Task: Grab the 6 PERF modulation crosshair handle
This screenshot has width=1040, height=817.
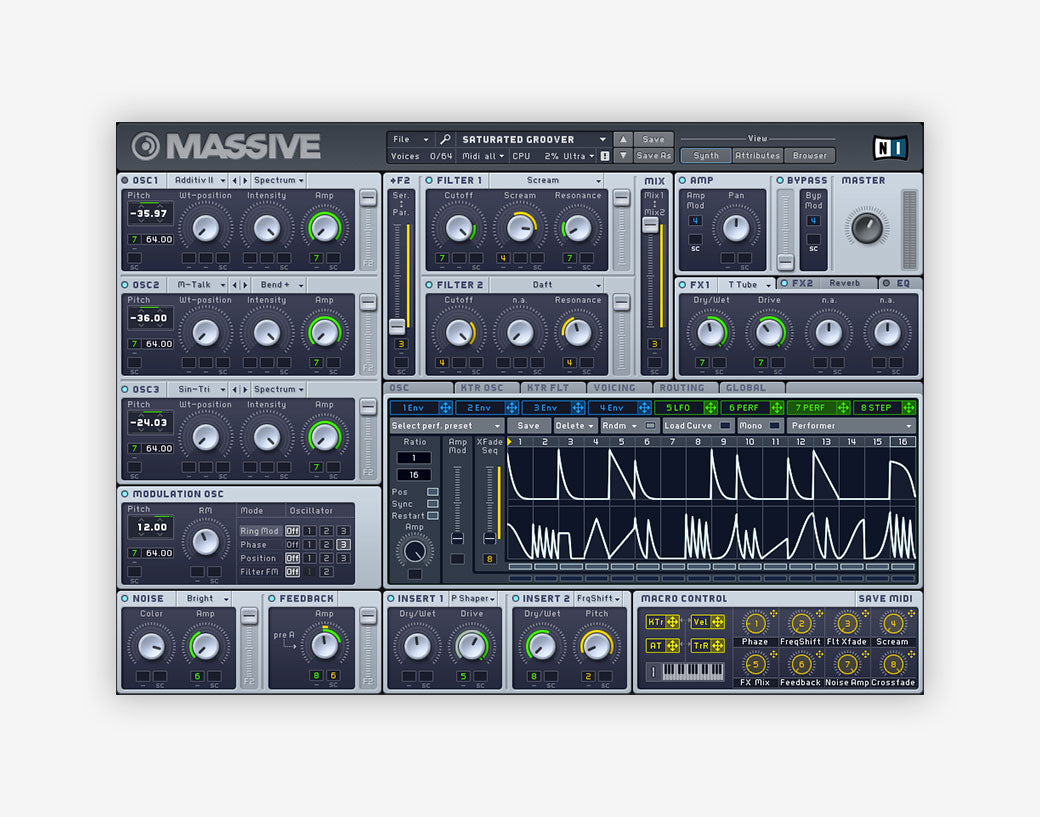Action: pyautogui.click(x=777, y=408)
